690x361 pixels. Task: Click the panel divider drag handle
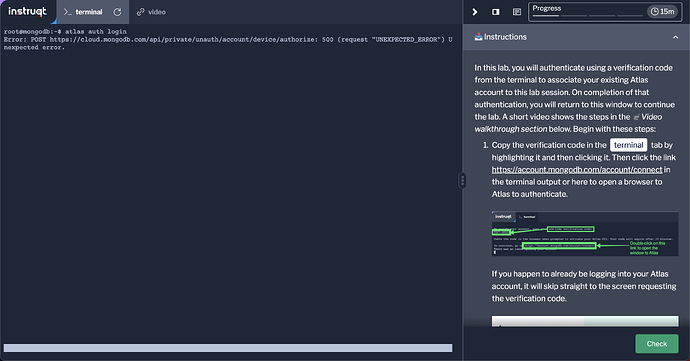pyautogui.click(x=462, y=180)
